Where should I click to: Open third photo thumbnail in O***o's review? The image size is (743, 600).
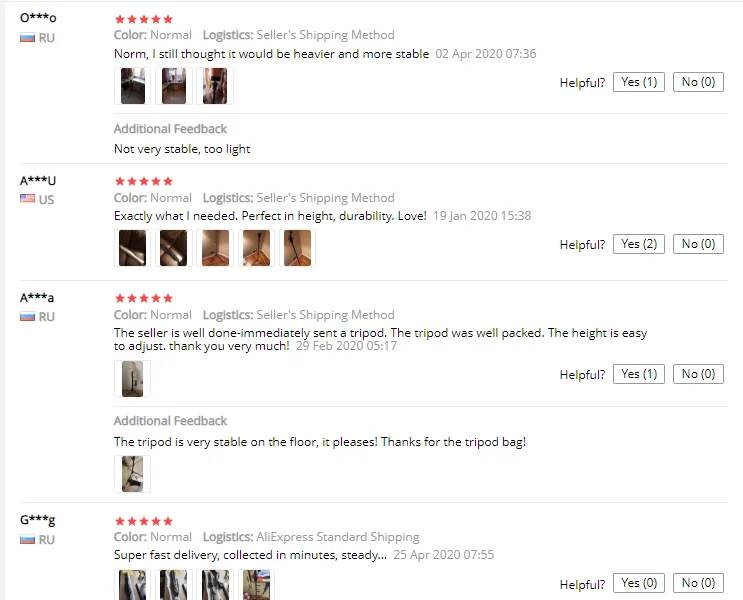click(215, 86)
